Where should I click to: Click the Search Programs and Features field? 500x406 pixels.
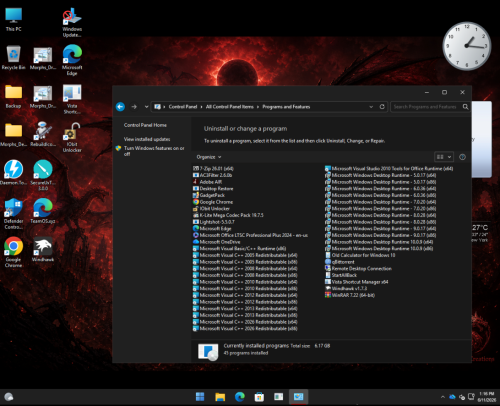click(x=425, y=107)
